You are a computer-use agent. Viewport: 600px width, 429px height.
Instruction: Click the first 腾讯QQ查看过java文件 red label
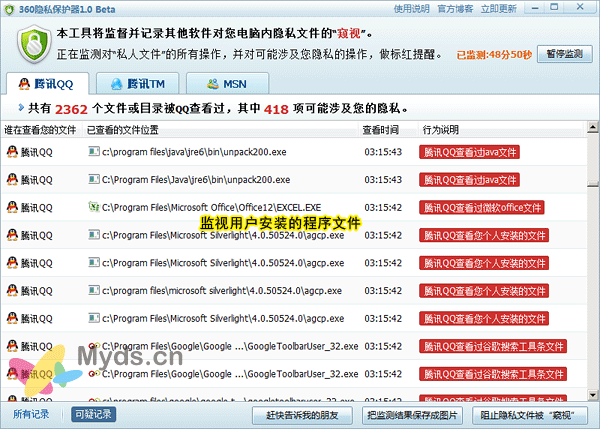[x=470, y=152]
